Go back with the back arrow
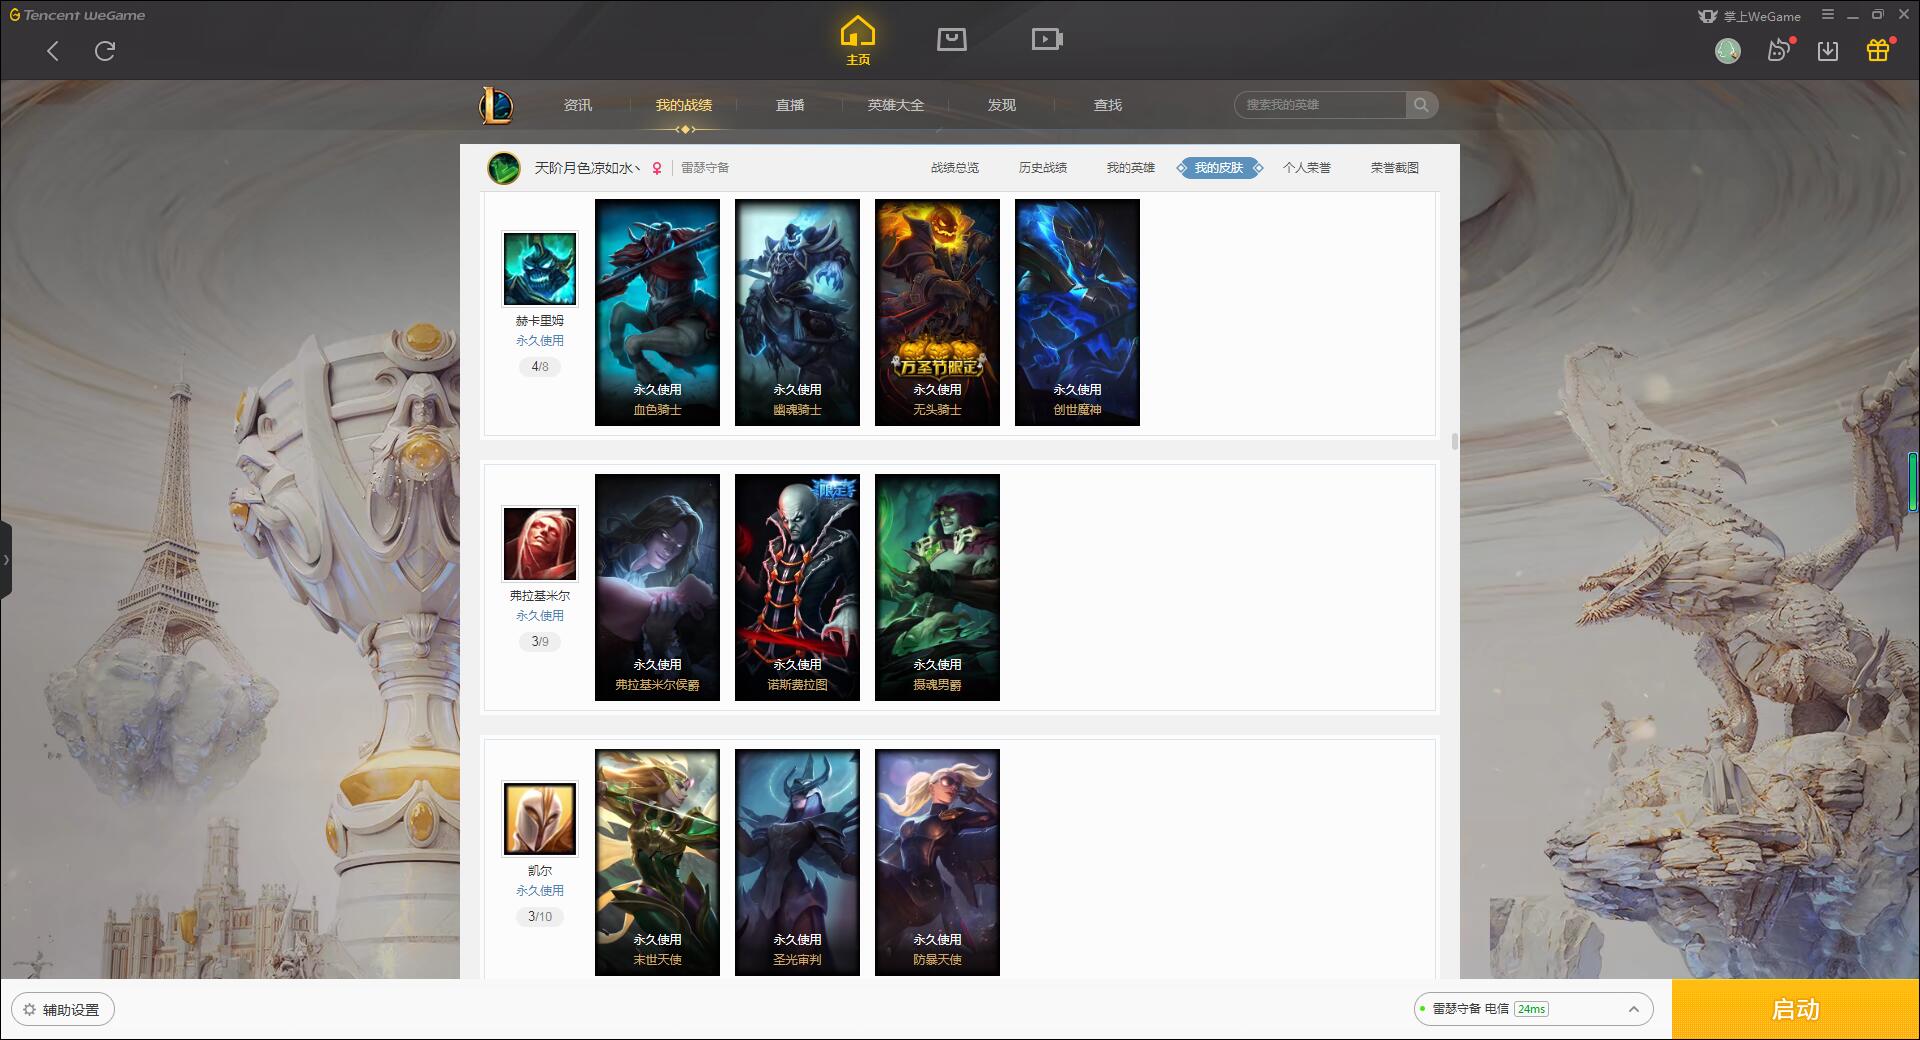 pyautogui.click(x=53, y=51)
